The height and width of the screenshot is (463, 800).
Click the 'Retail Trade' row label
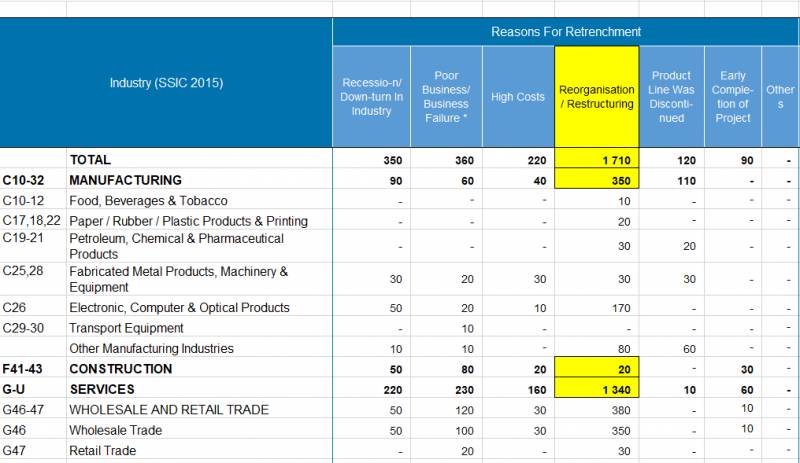click(x=102, y=451)
